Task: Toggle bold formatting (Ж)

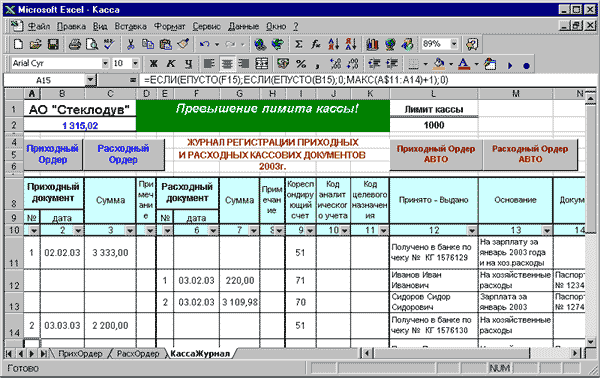Action: [x=153, y=64]
